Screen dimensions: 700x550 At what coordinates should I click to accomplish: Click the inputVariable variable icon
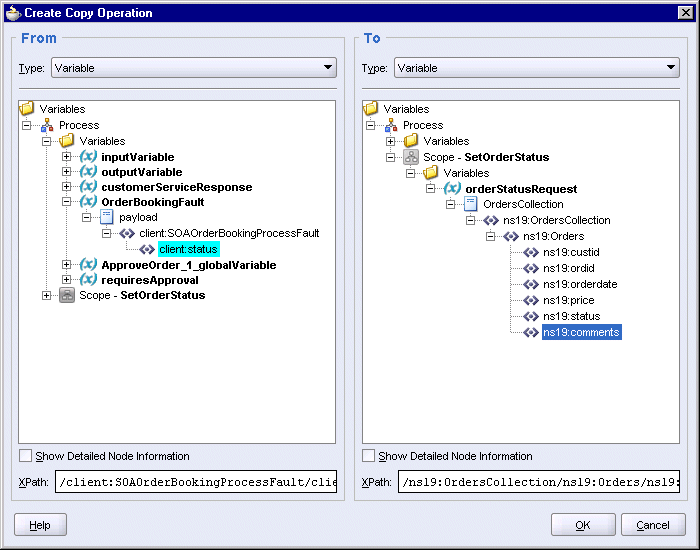tap(88, 157)
